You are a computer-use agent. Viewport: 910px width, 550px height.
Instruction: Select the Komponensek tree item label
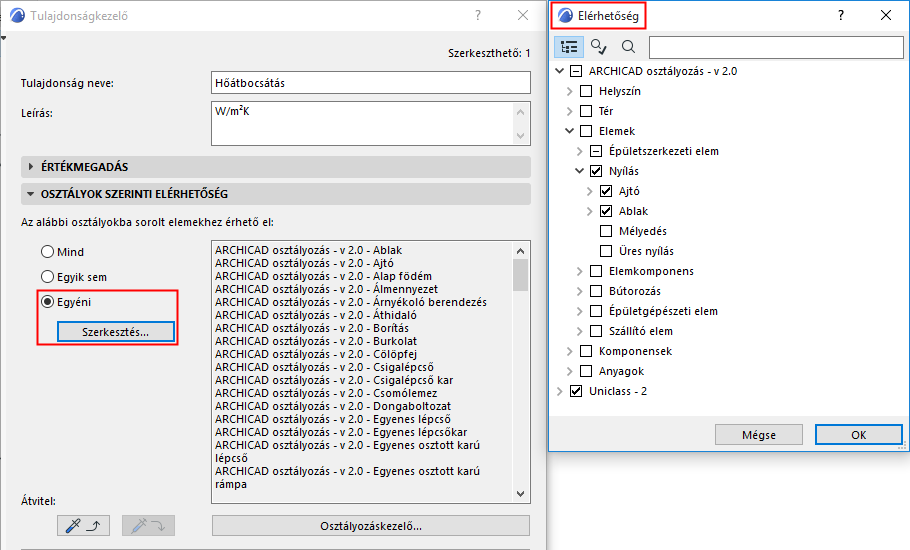tap(635, 351)
